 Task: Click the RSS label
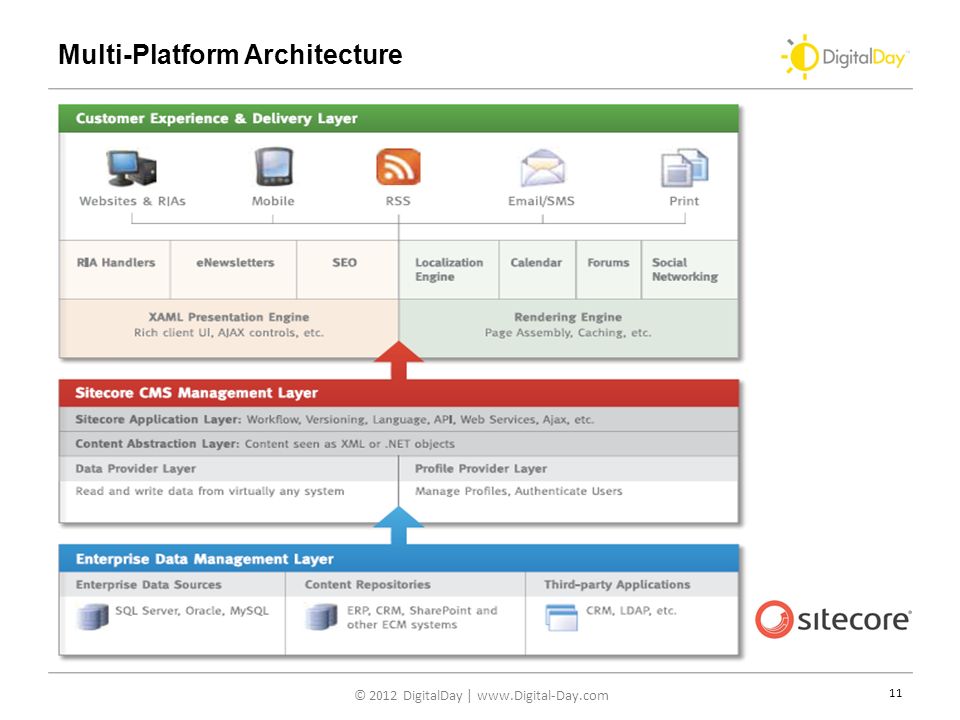point(398,201)
